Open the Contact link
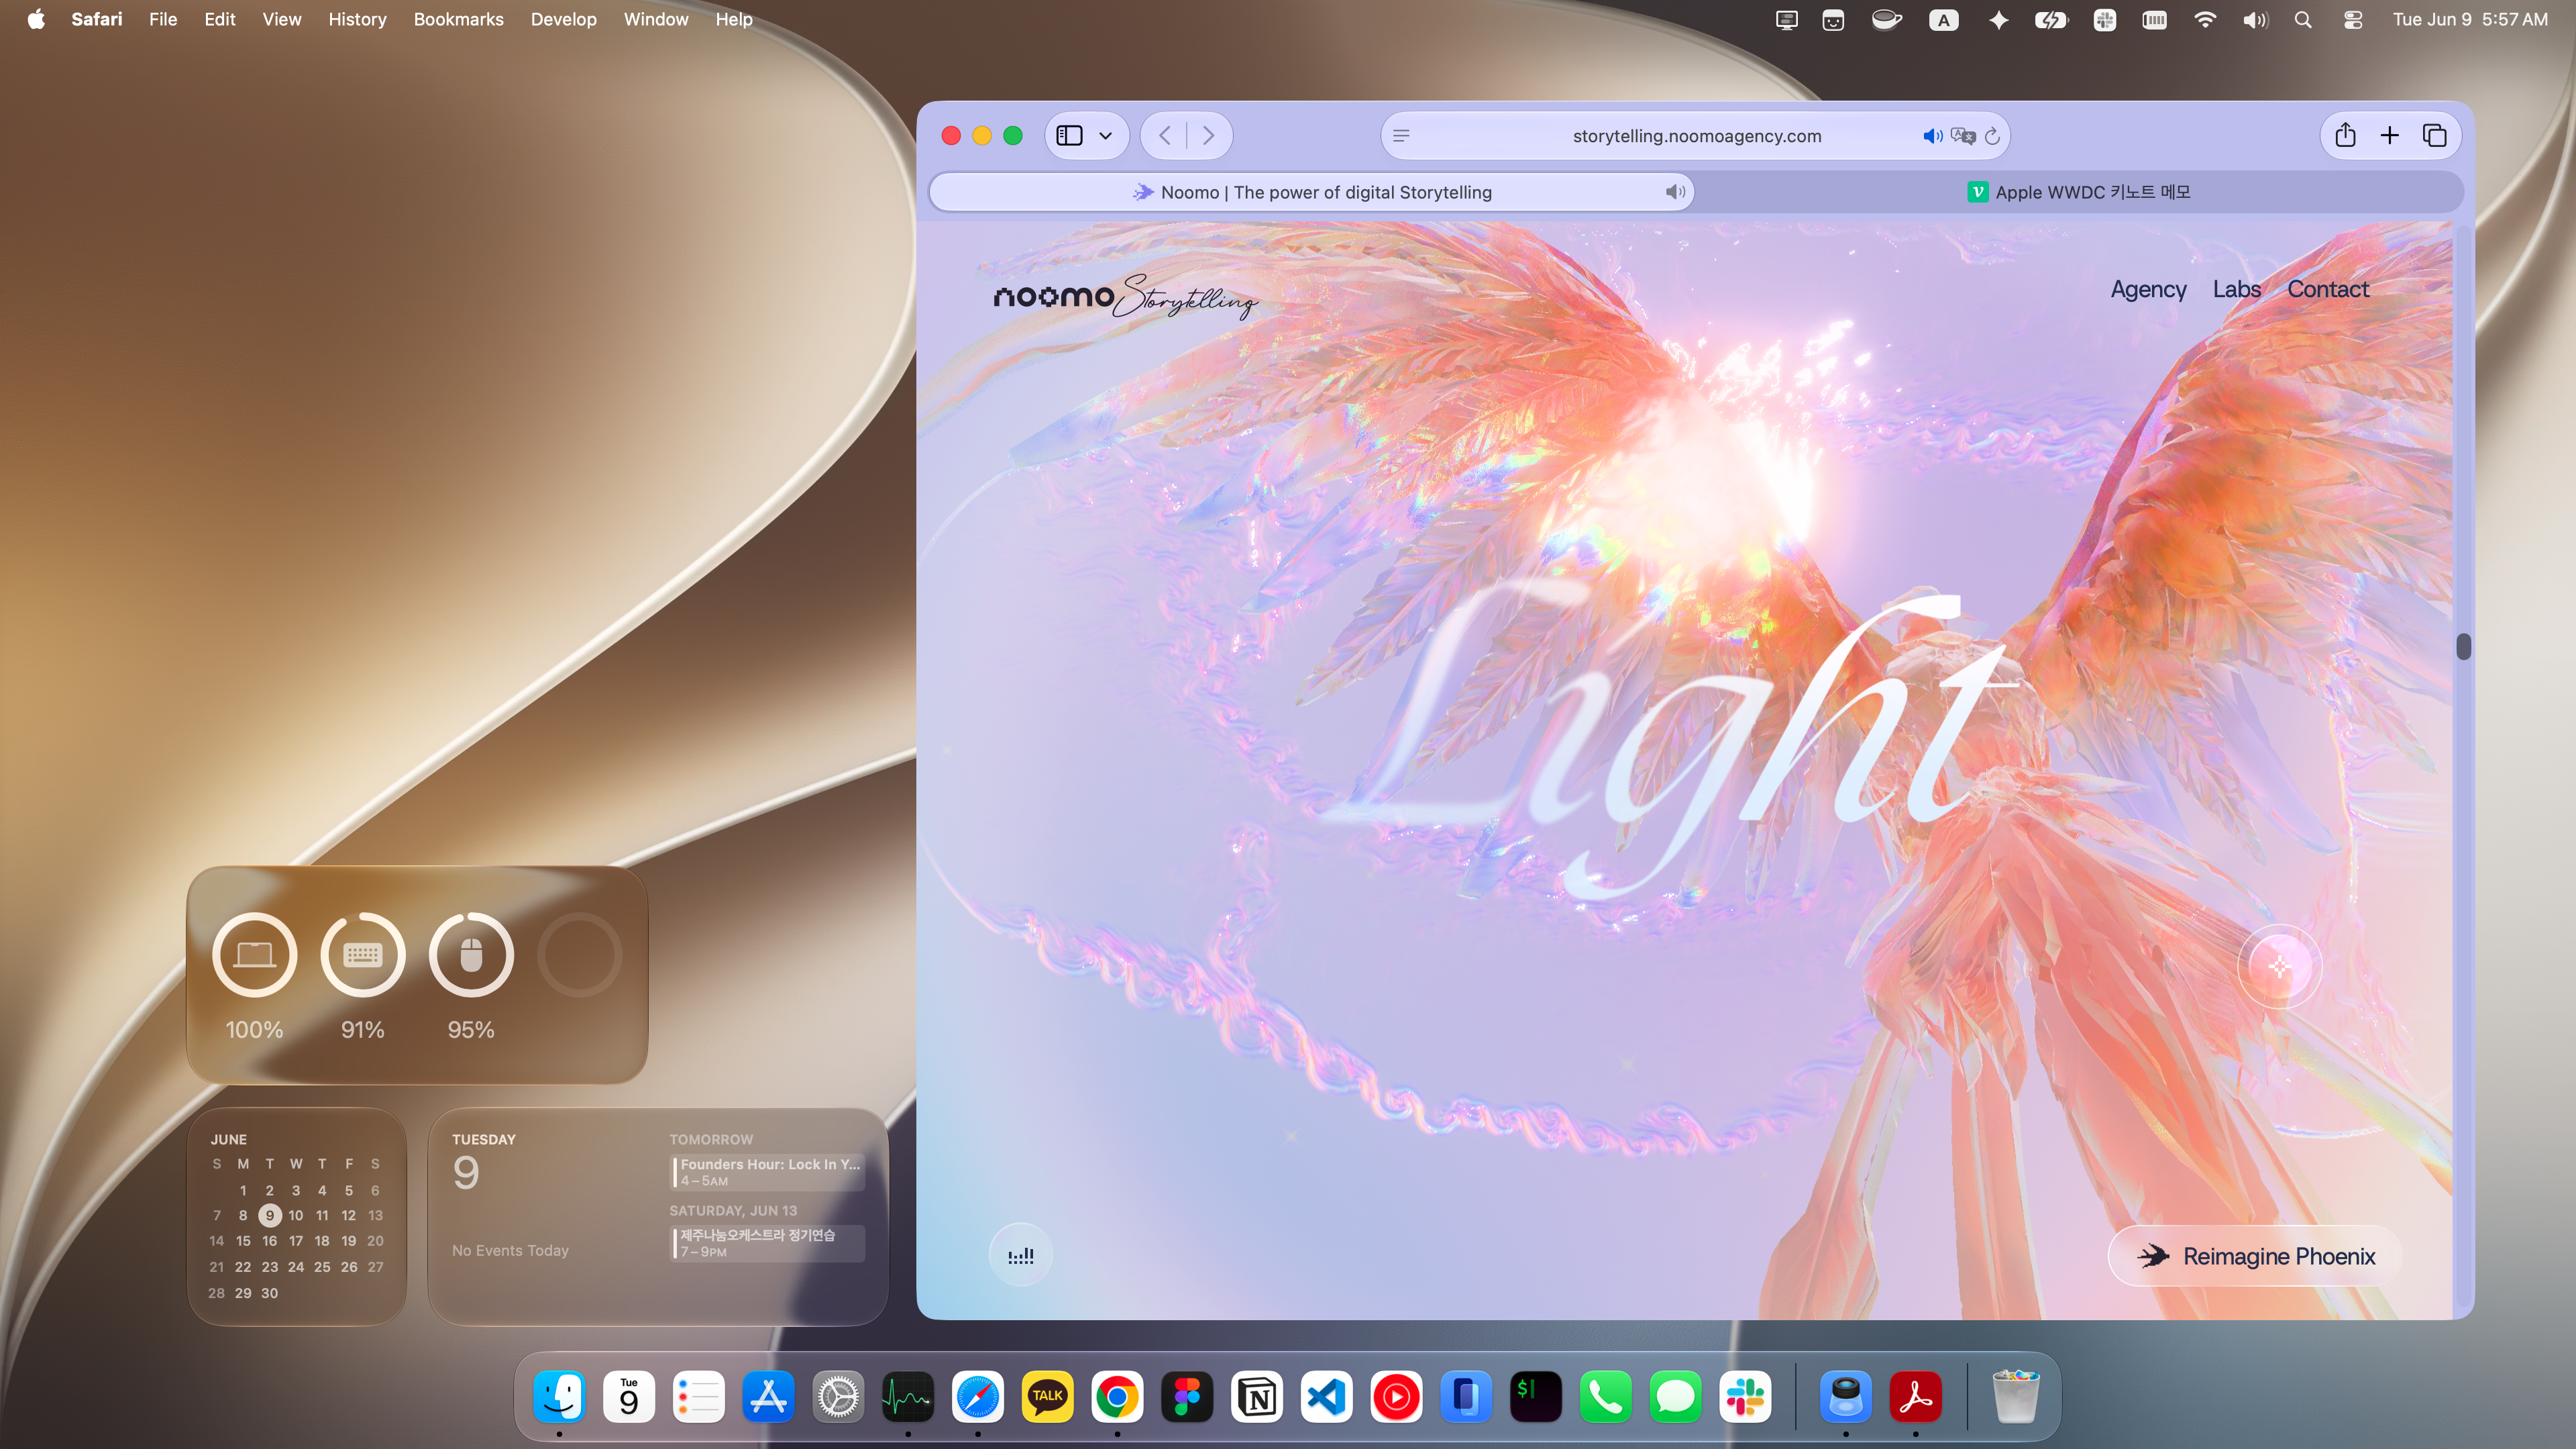Screen dimensions: 2576x1449 (2328, 289)
